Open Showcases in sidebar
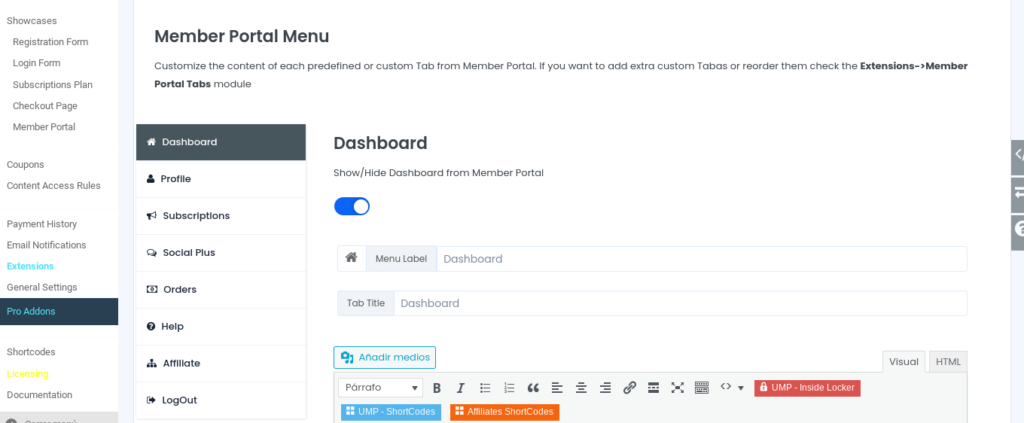 (31, 21)
